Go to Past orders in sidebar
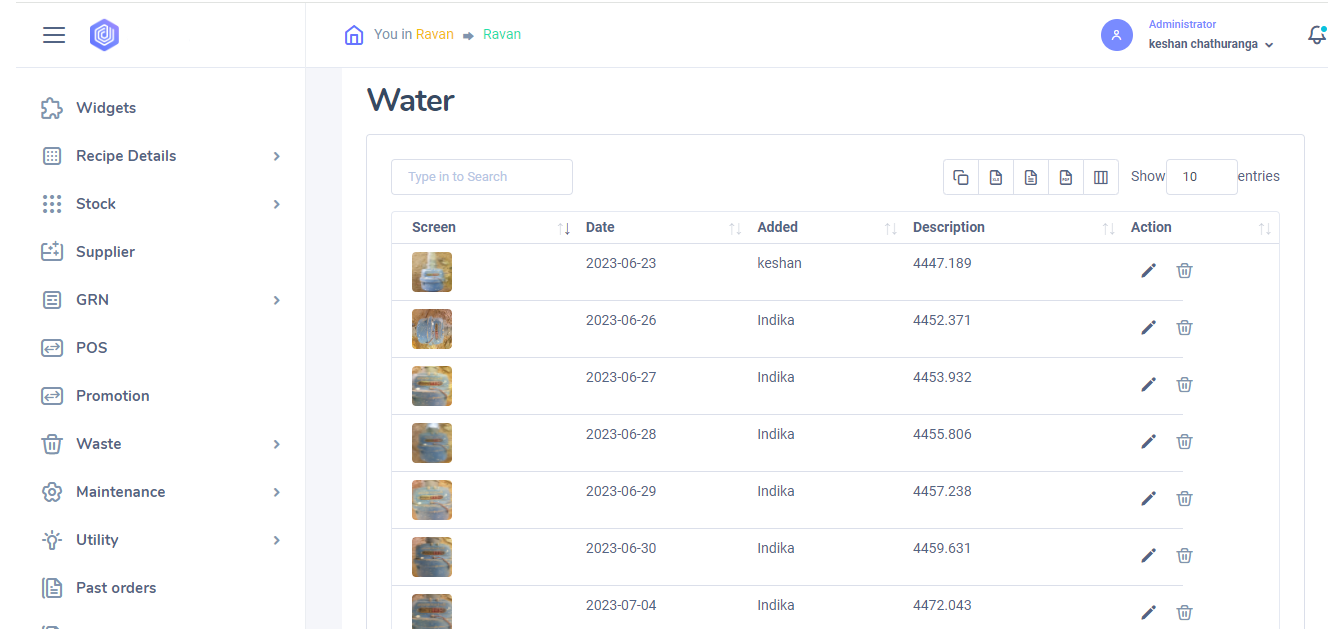 click(115, 588)
